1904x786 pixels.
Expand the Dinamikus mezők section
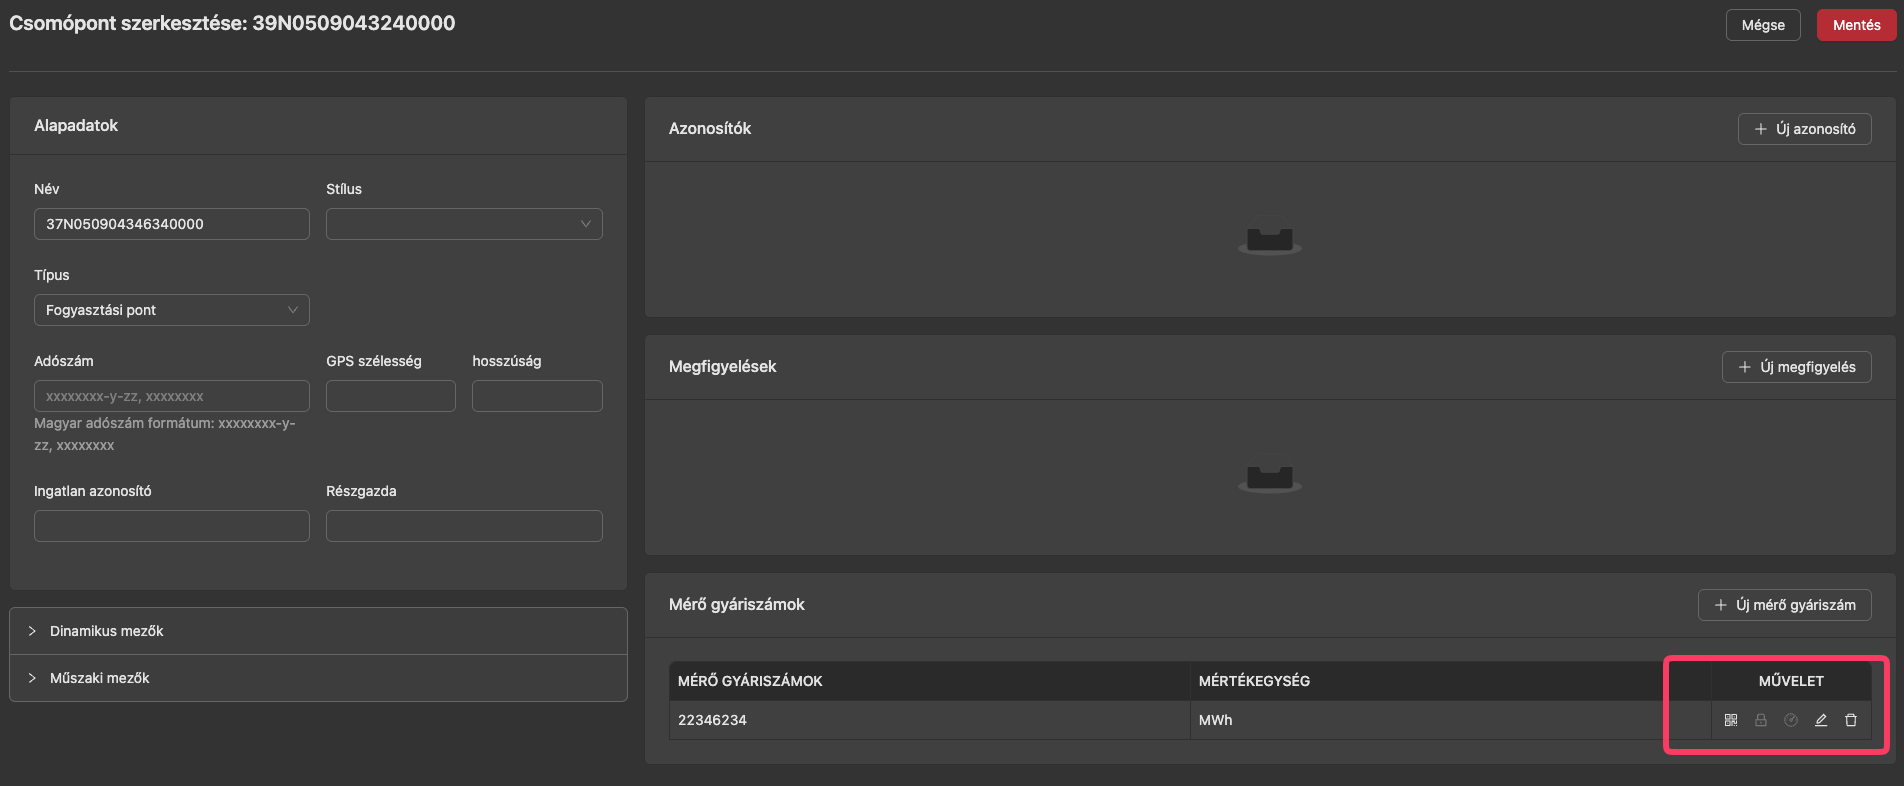click(x=318, y=631)
